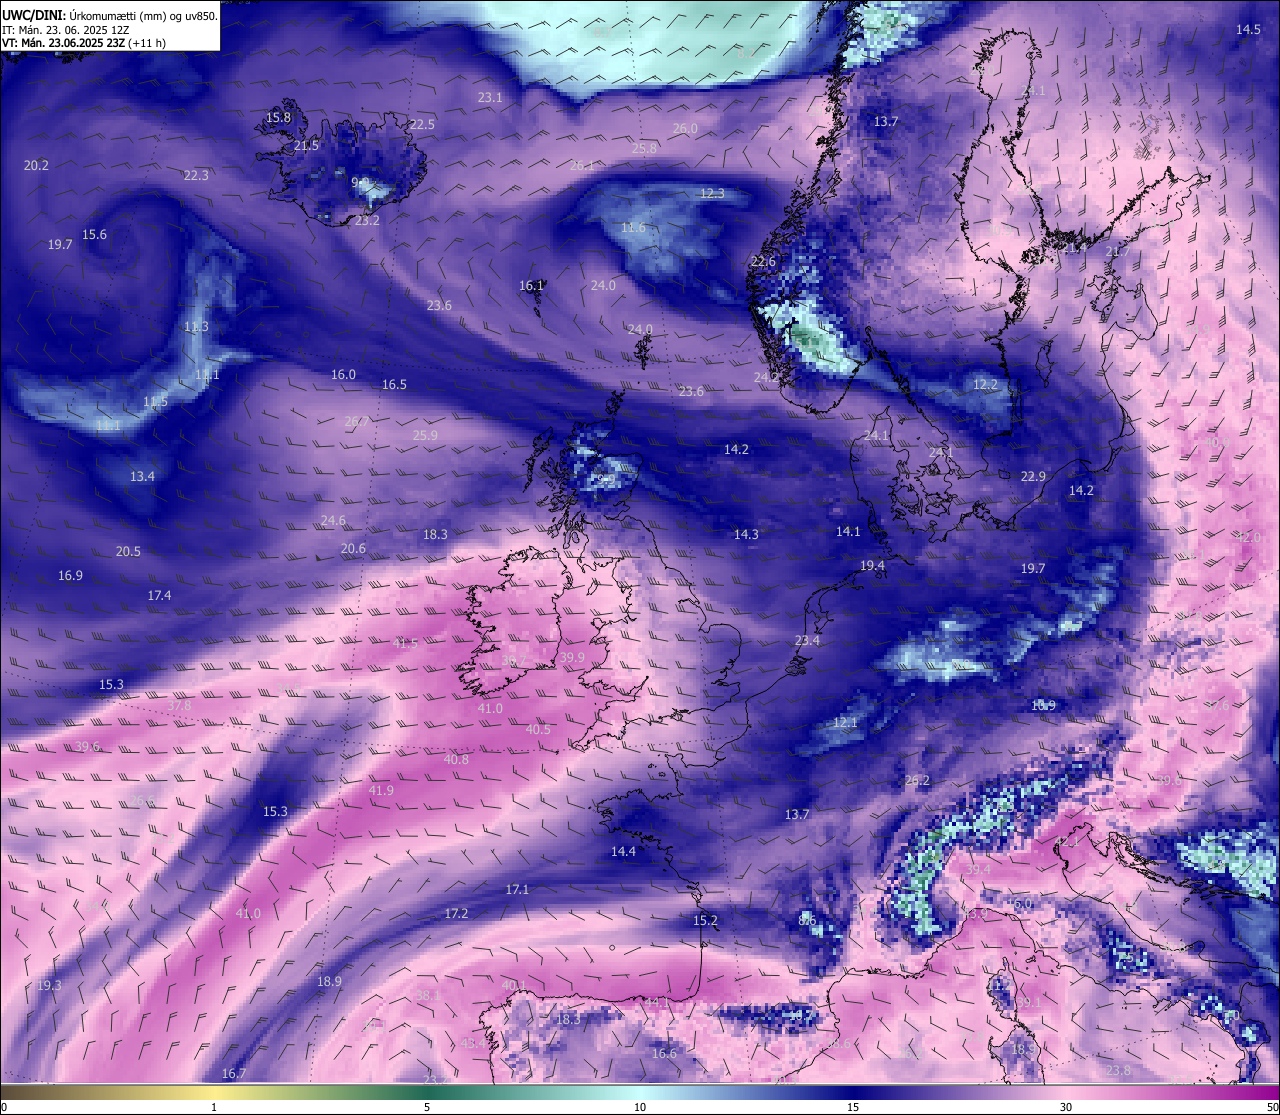This screenshot has height=1115, width=1280.
Task: Click the 20.2 value on the map
Action: 36,166
